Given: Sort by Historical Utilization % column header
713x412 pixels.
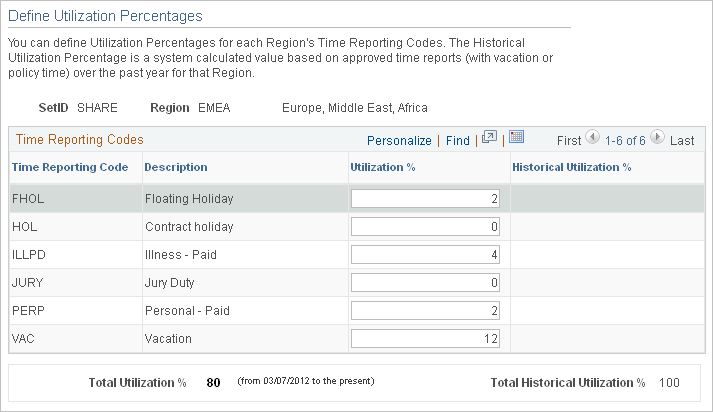Looking at the screenshot, I should tap(571, 167).
